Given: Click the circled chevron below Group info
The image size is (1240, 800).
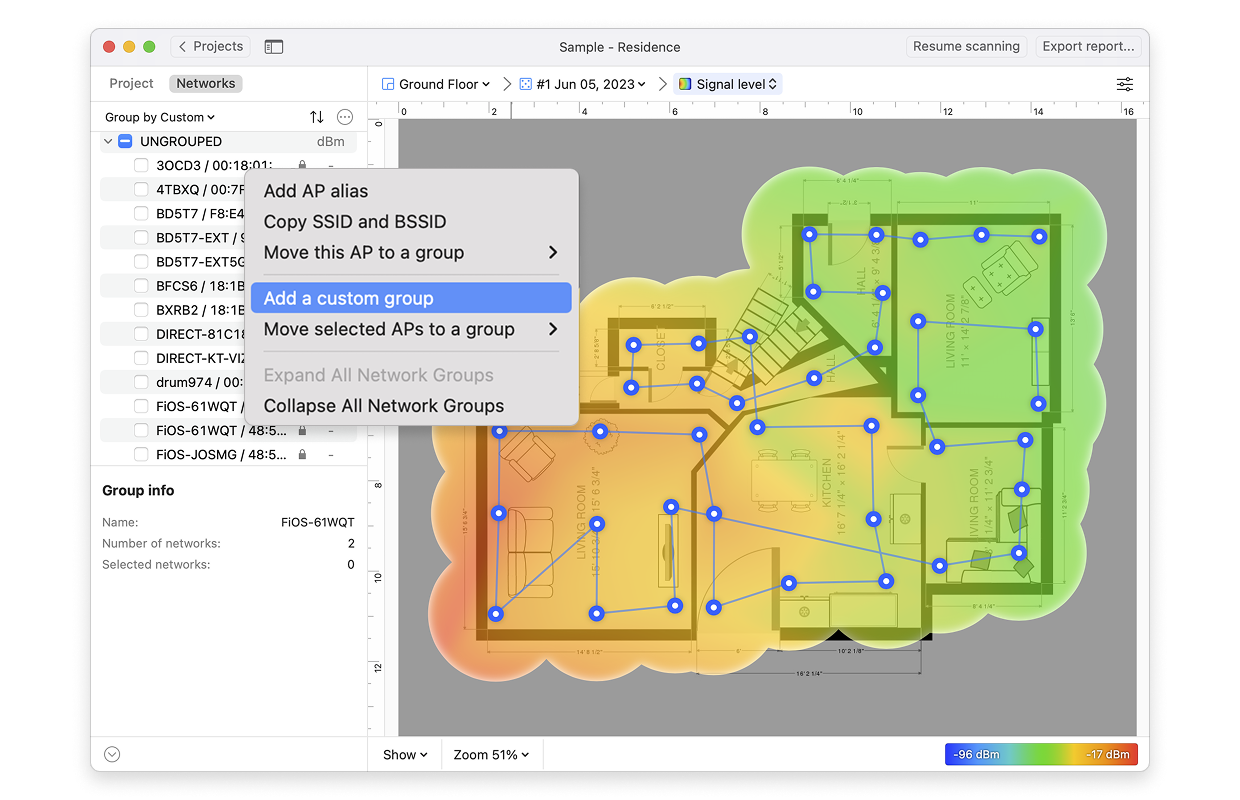Looking at the screenshot, I should (112, 755).
